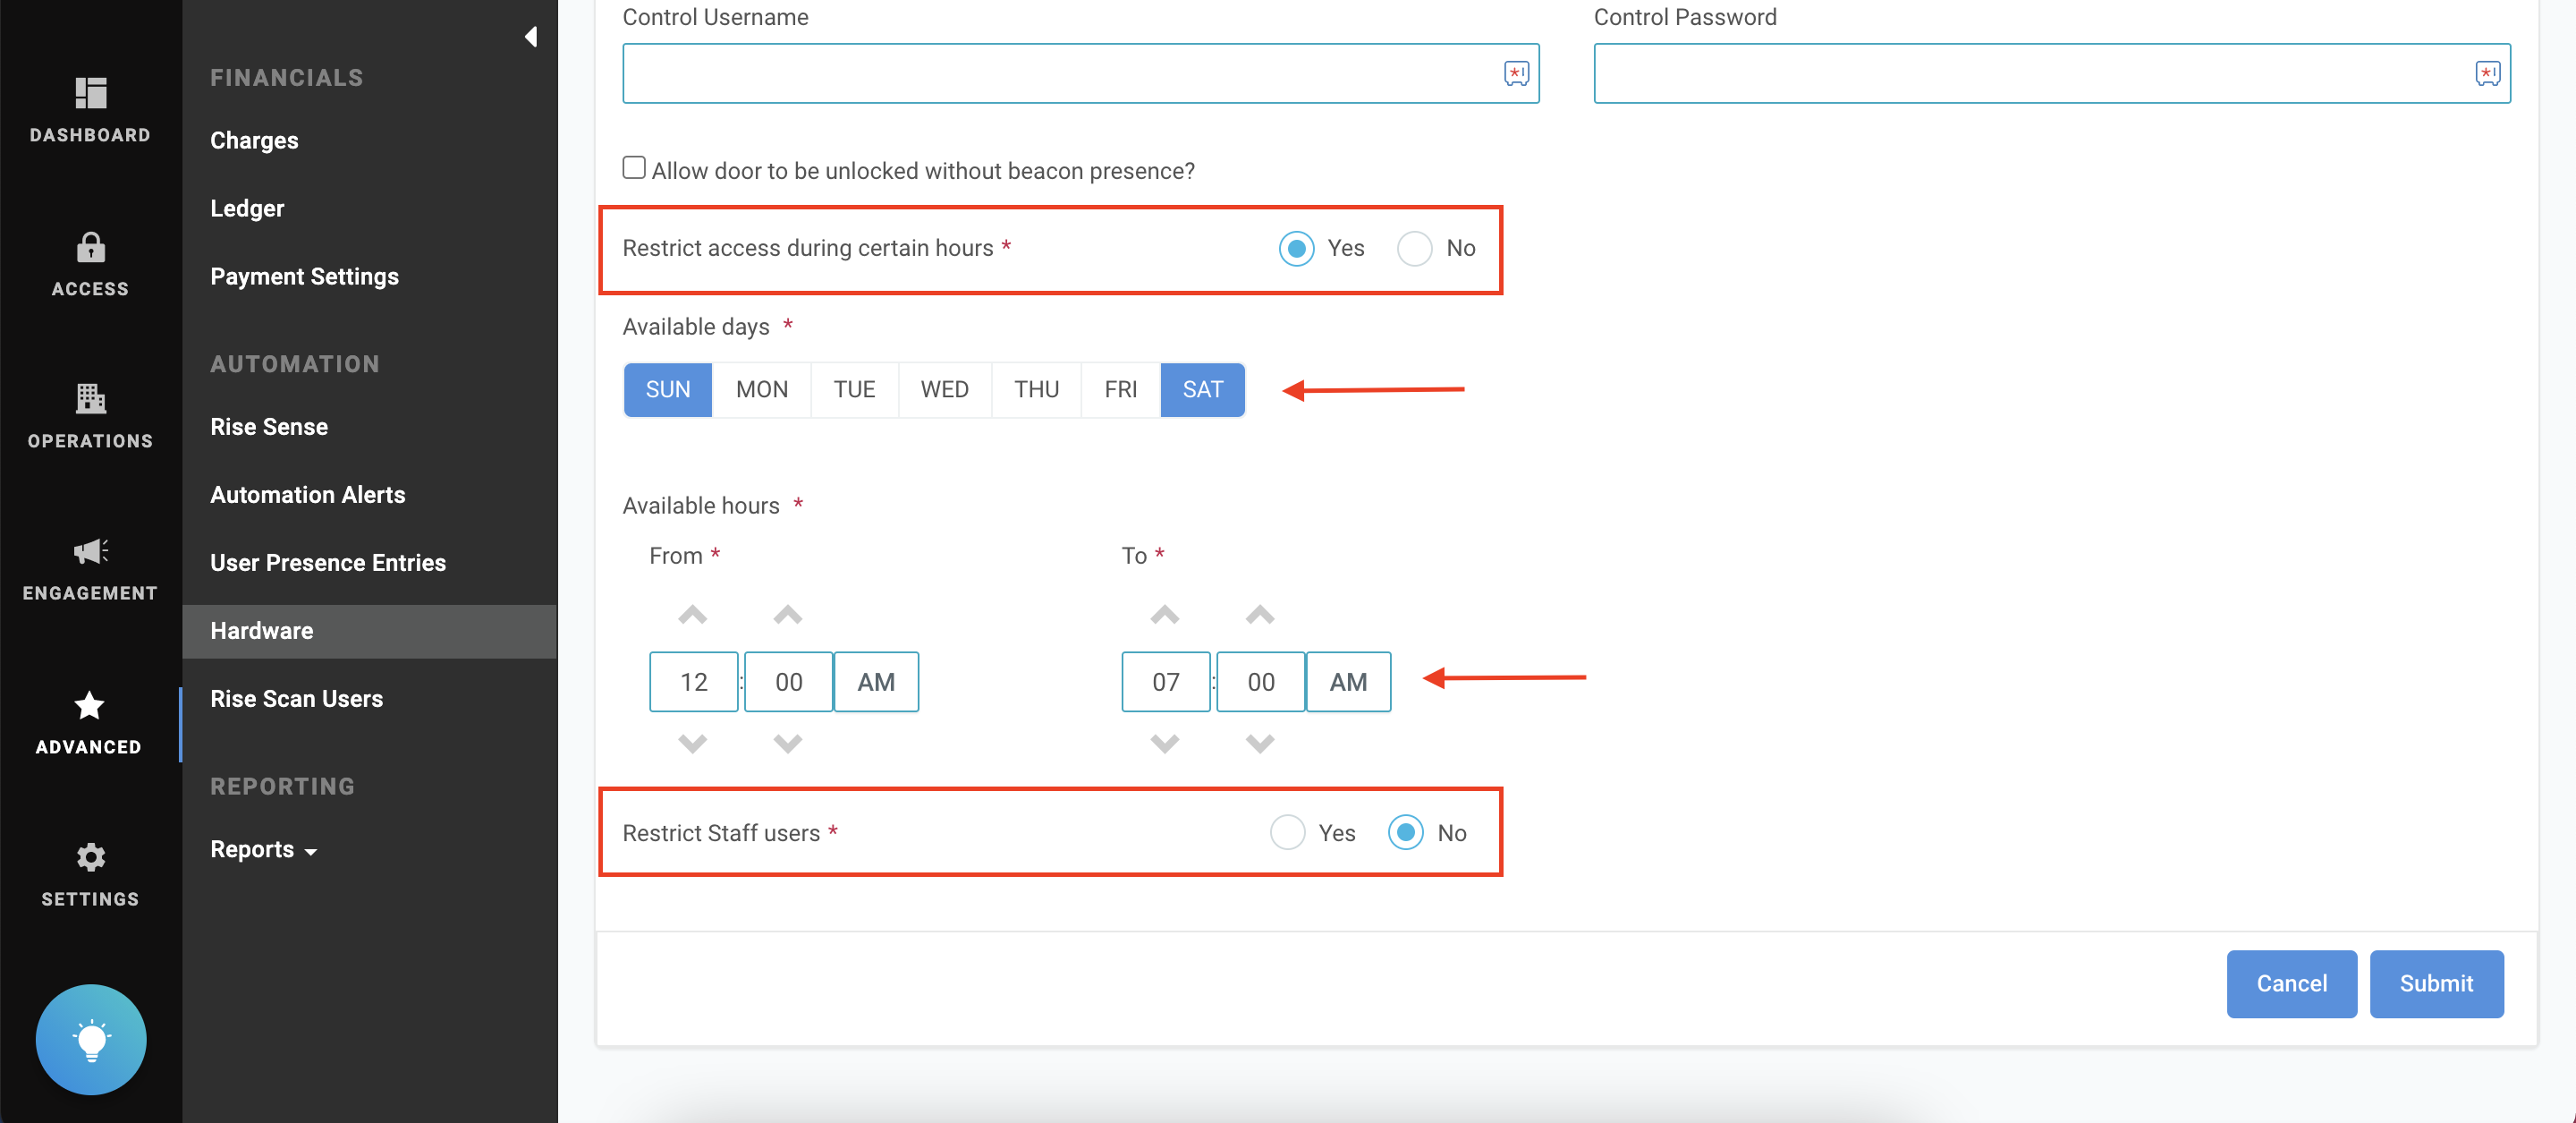Open Automation Alerts menu item
The image size is (2576, 1123).
(307, 494)
